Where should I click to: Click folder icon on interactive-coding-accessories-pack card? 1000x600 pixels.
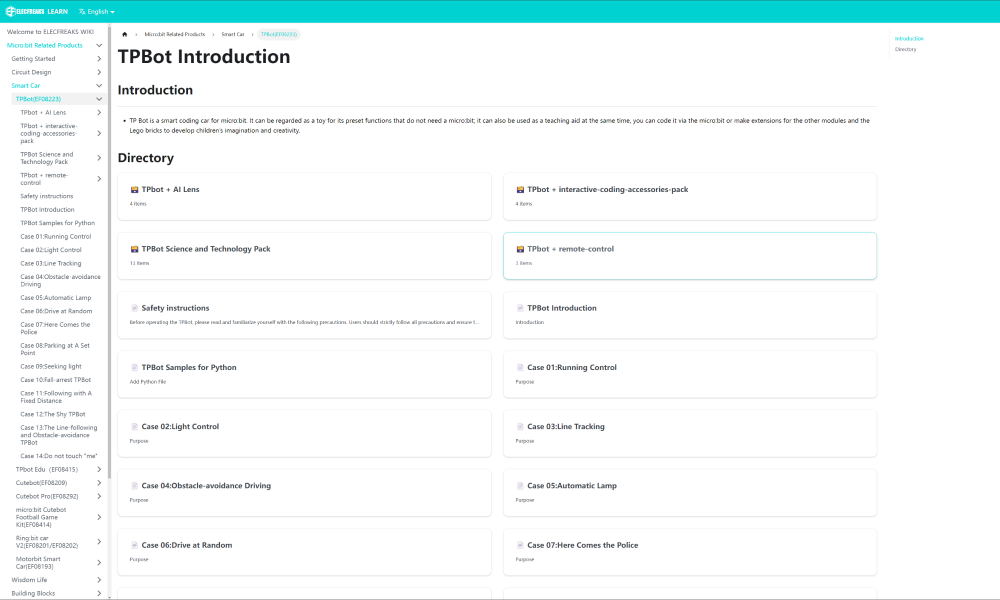(520, 190)
